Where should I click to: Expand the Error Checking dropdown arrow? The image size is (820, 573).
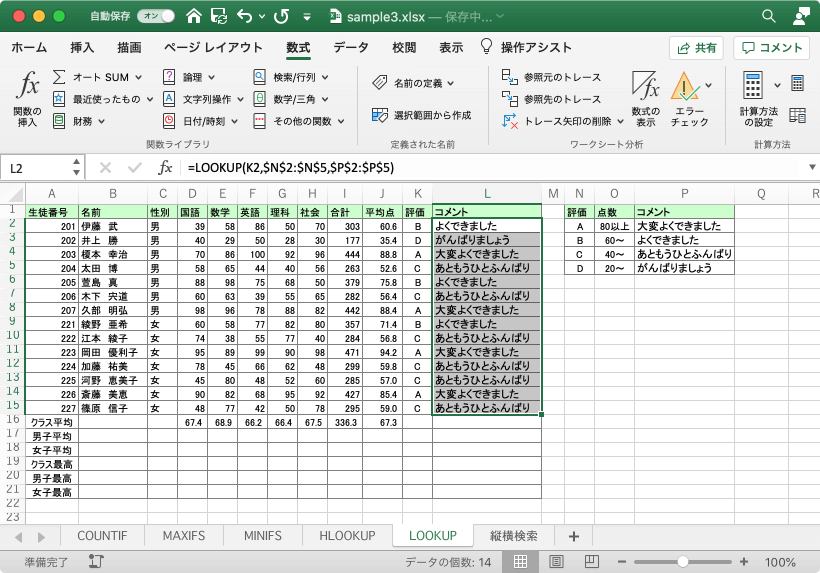[x=709, y=85]
